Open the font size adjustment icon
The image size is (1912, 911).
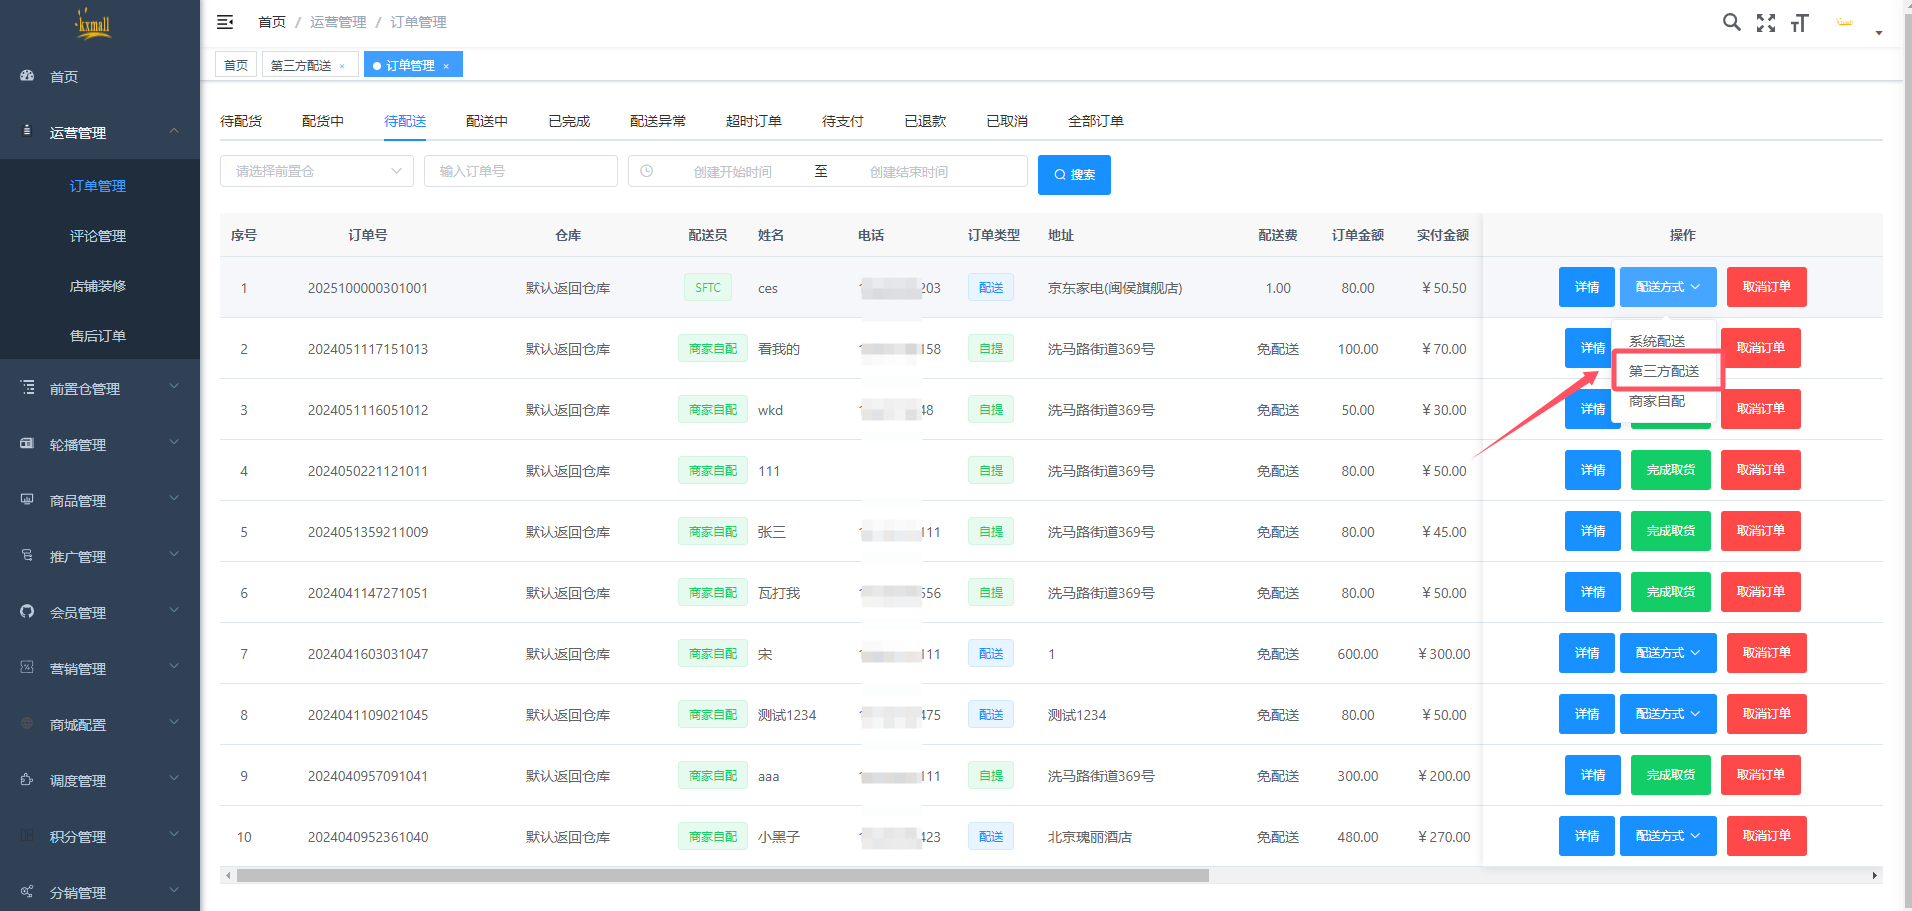coord(1800,23)
